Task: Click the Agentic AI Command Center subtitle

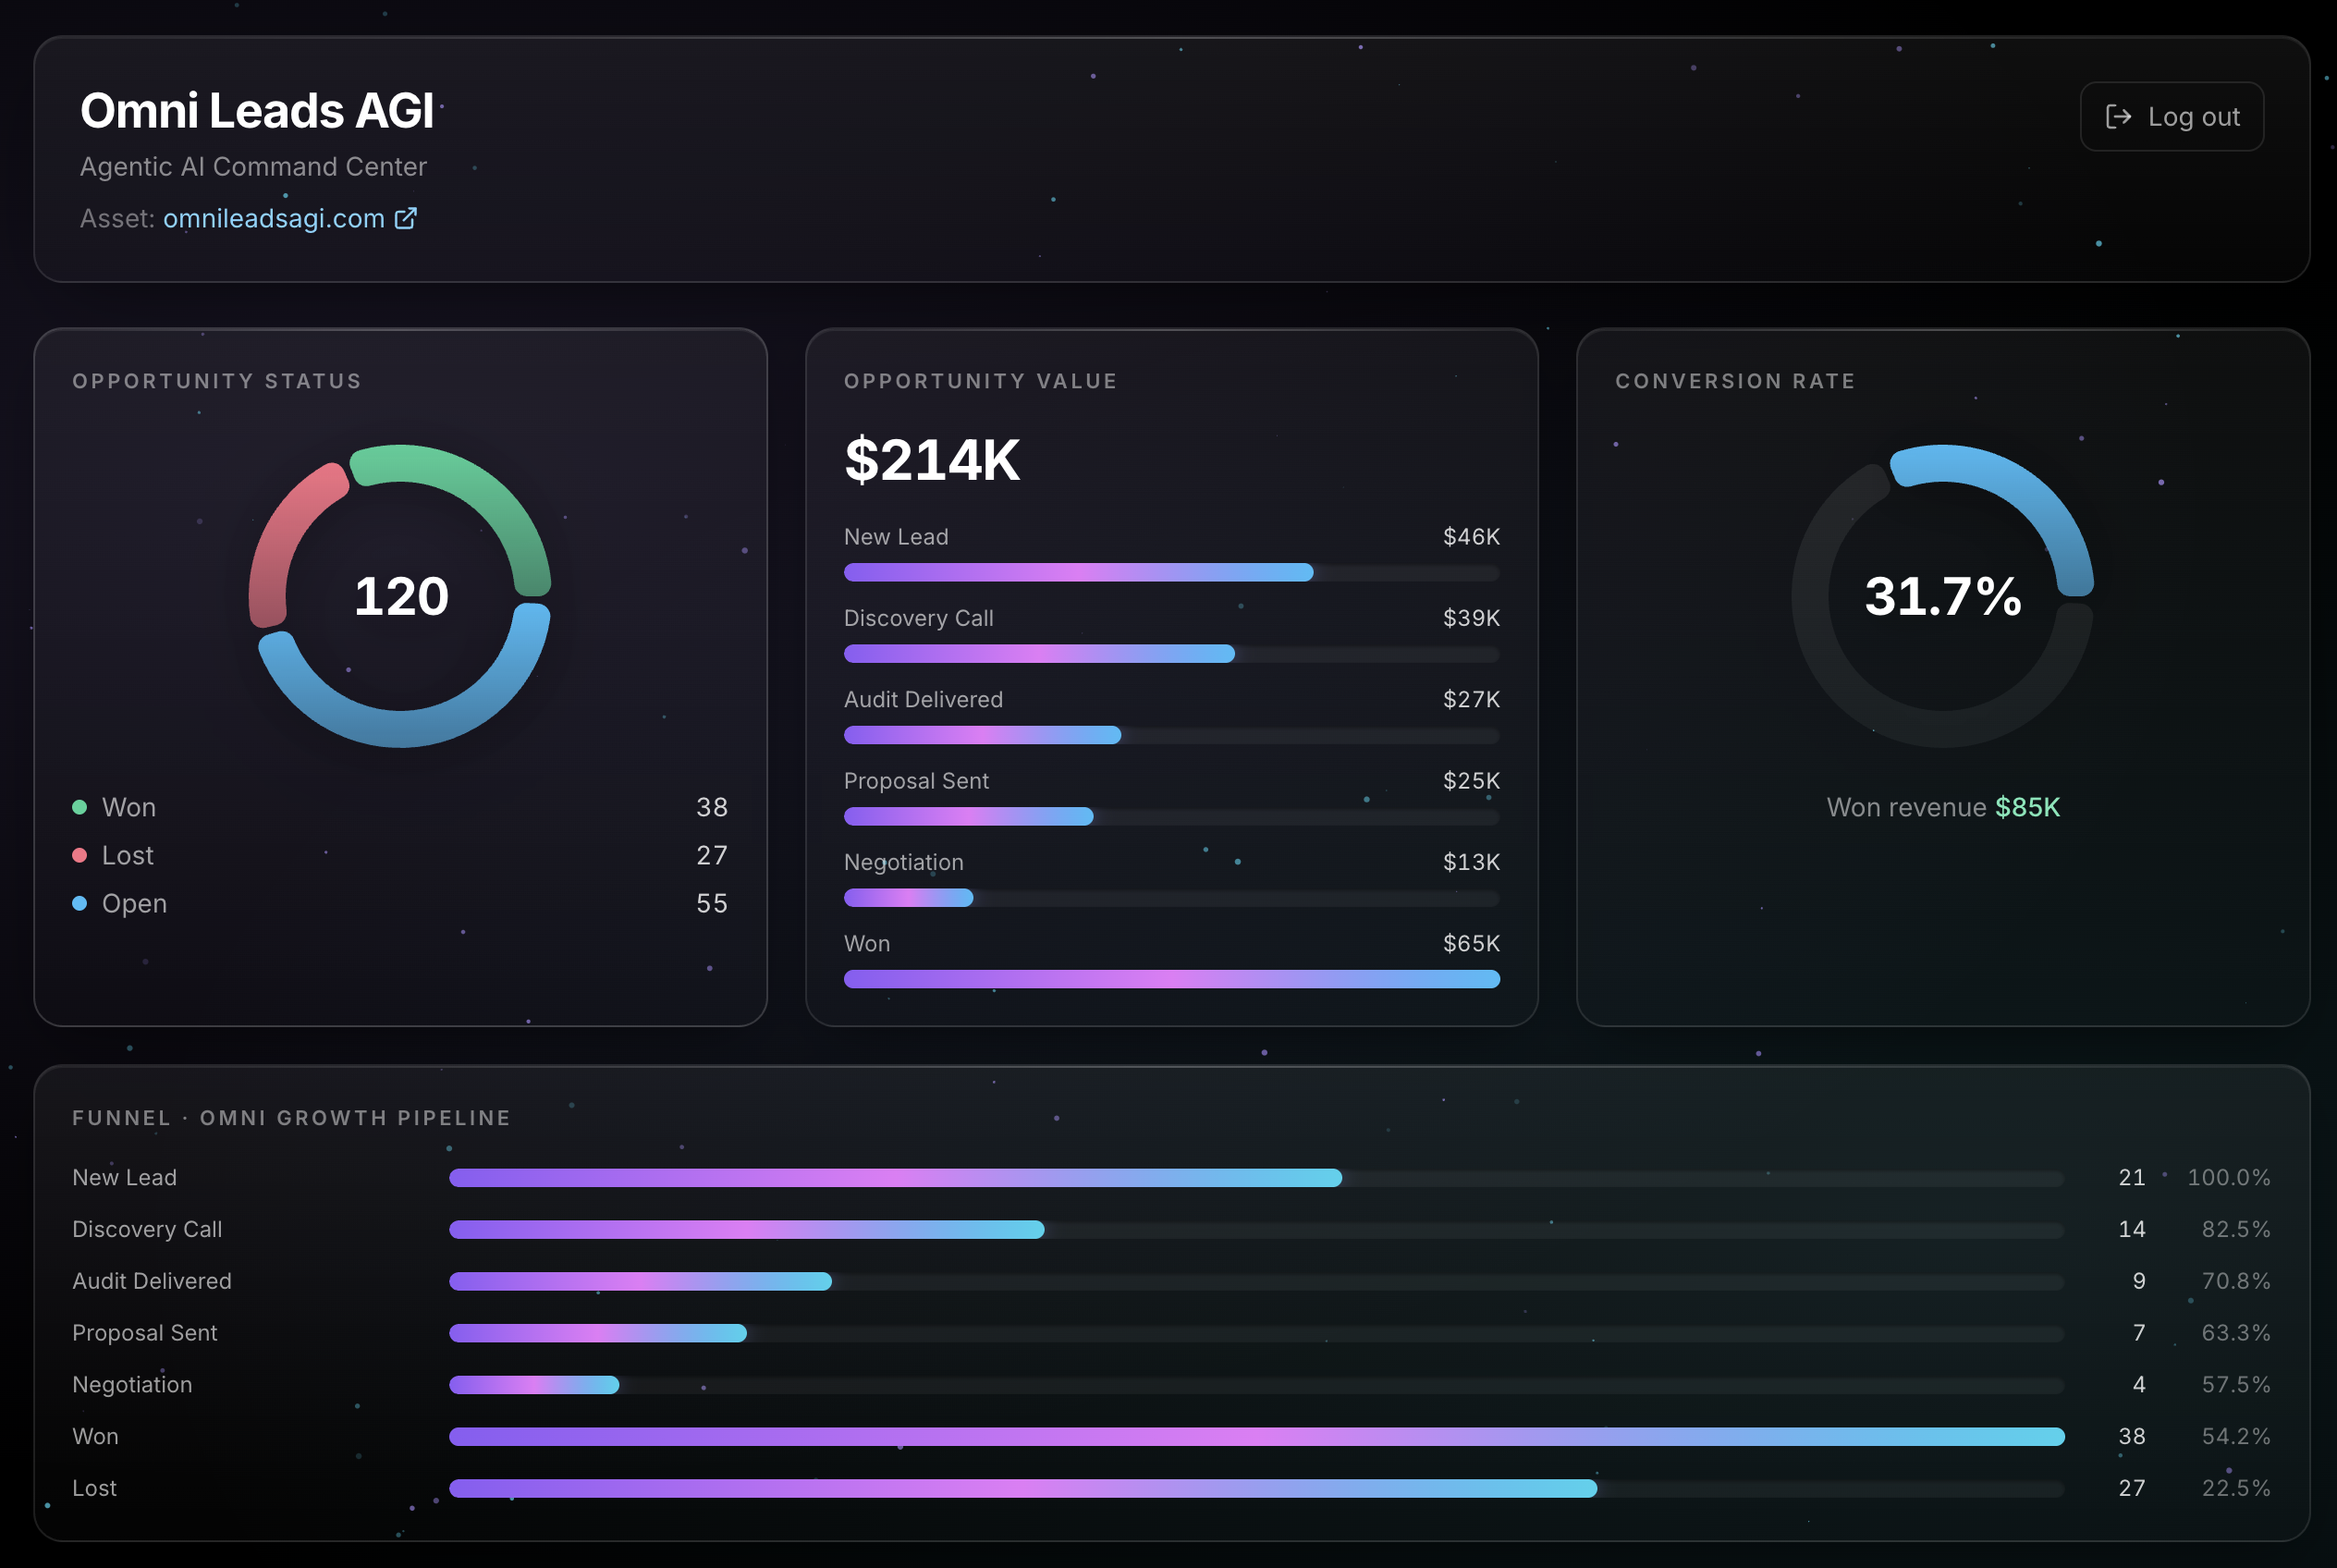Action: click(x=253, y=166)
